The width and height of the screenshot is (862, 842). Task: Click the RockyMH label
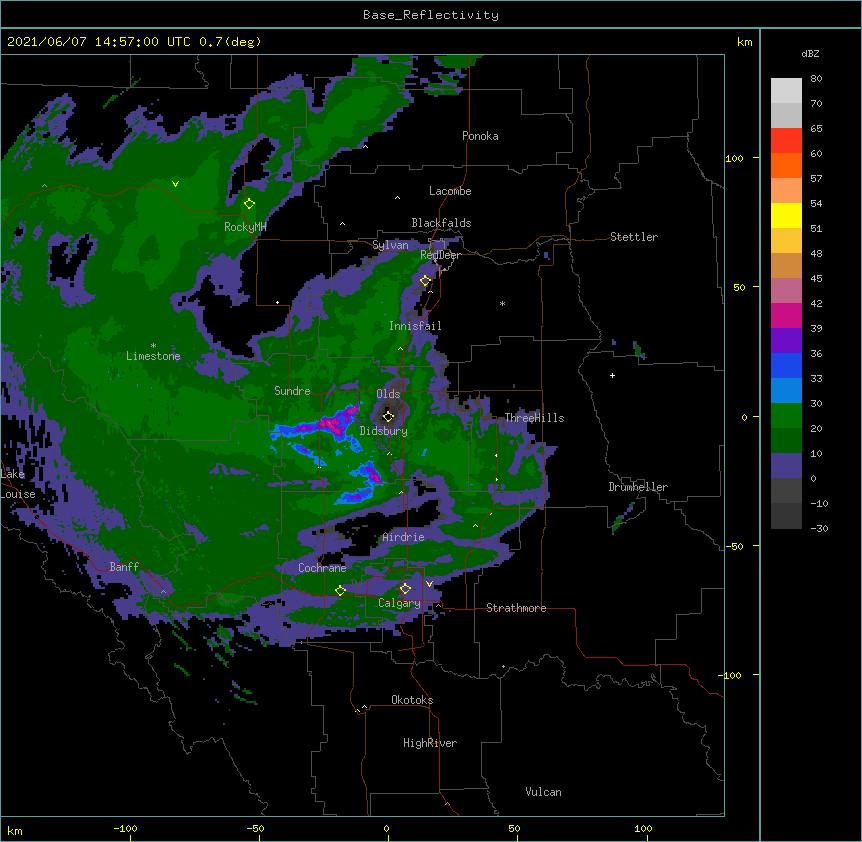[x=245, y=227]
